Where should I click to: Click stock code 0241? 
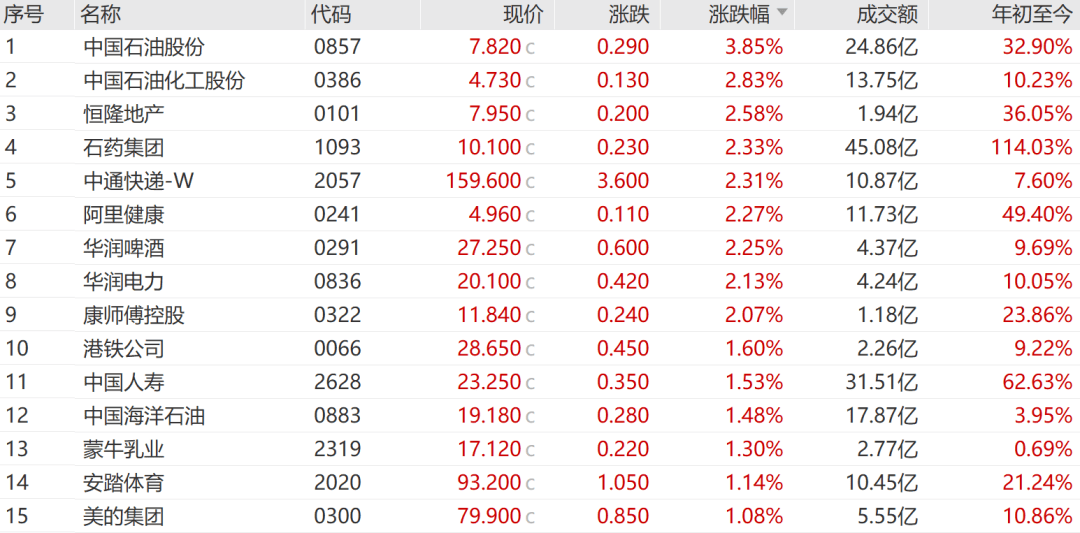coord(336,215)
